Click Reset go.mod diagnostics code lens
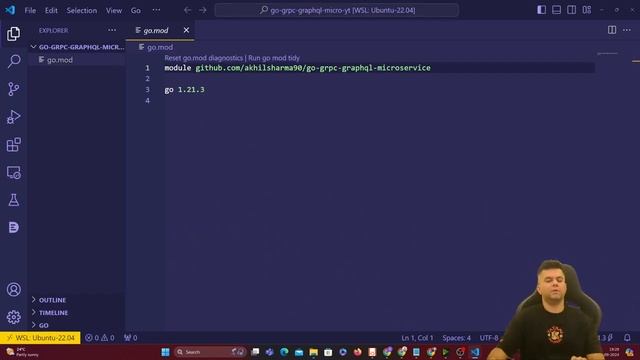Image resolution: width=640 pixels, height=360 pixels. click(203, 58)
